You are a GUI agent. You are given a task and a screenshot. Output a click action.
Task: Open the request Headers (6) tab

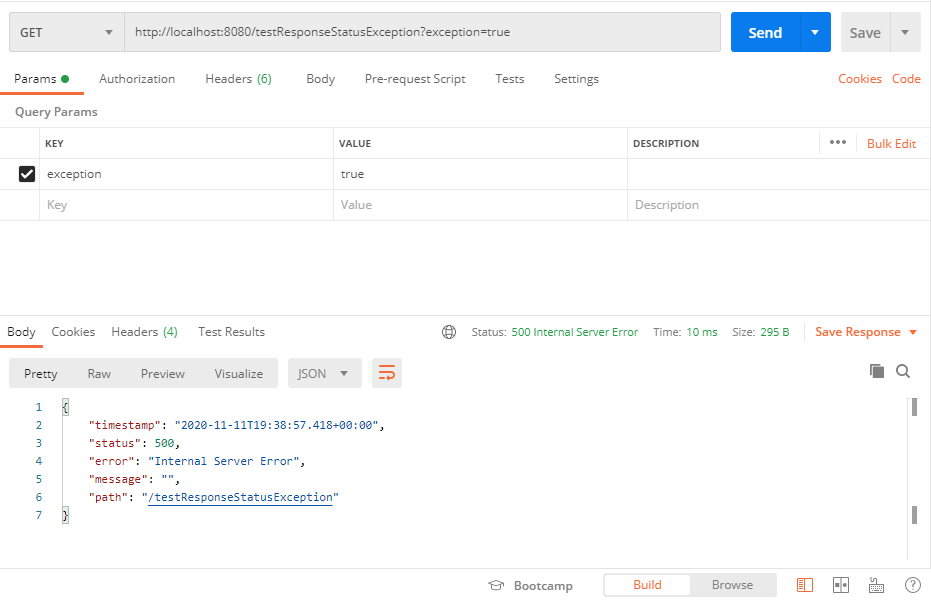pos(239,79)
